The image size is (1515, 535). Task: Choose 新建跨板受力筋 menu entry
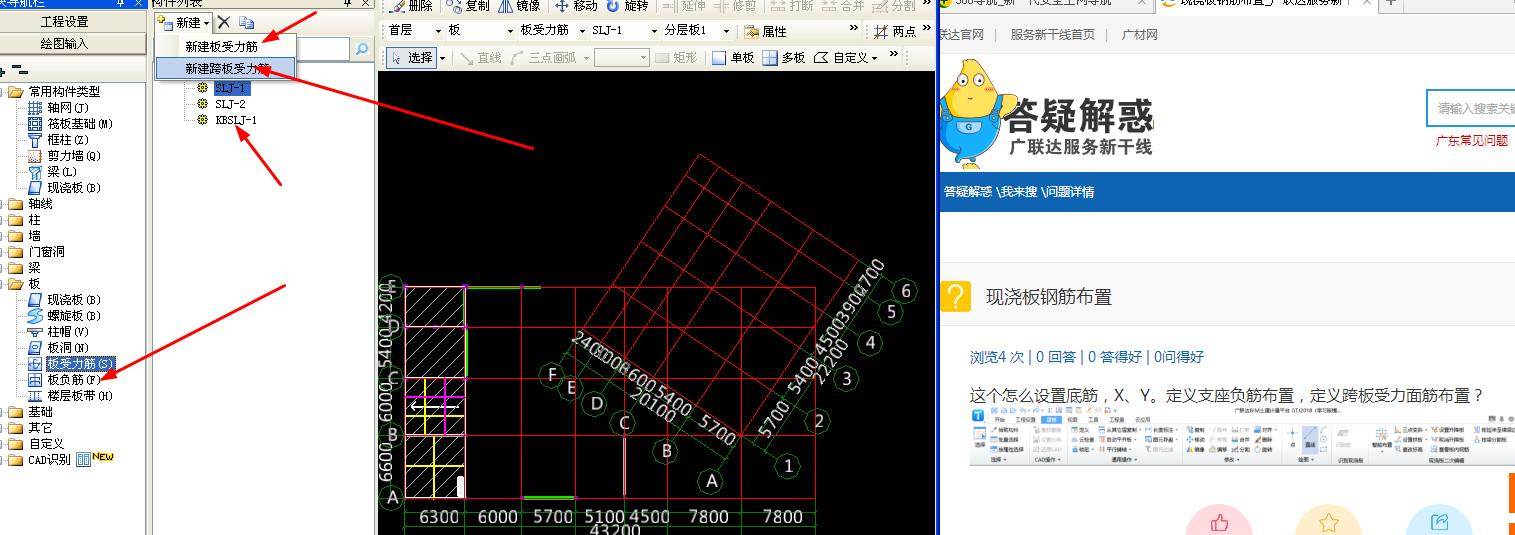[x=226, y=68]
